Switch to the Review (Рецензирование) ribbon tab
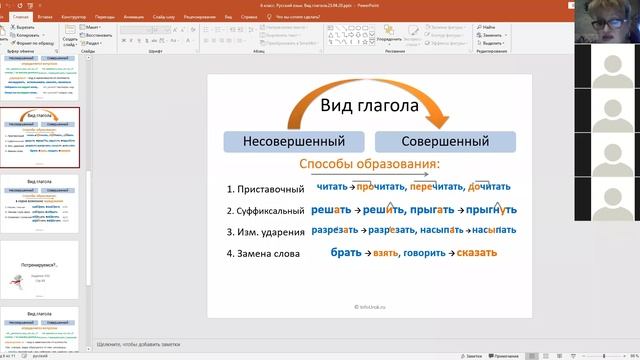The image size is (640, 360). tap(200, 17)
